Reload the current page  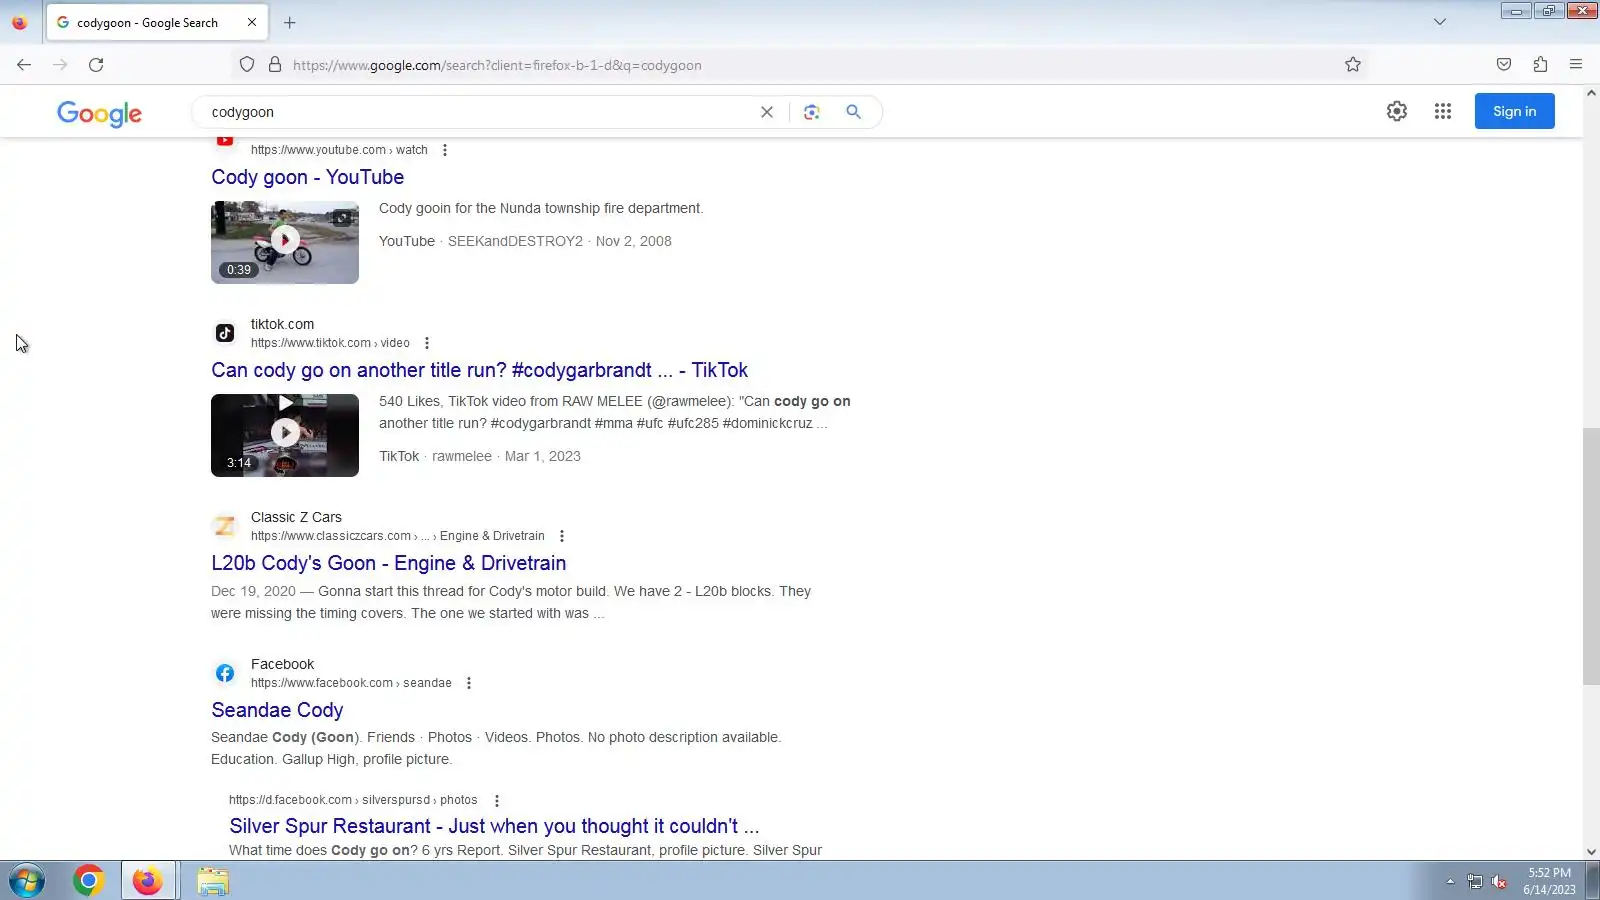click(x=96, y=65)
